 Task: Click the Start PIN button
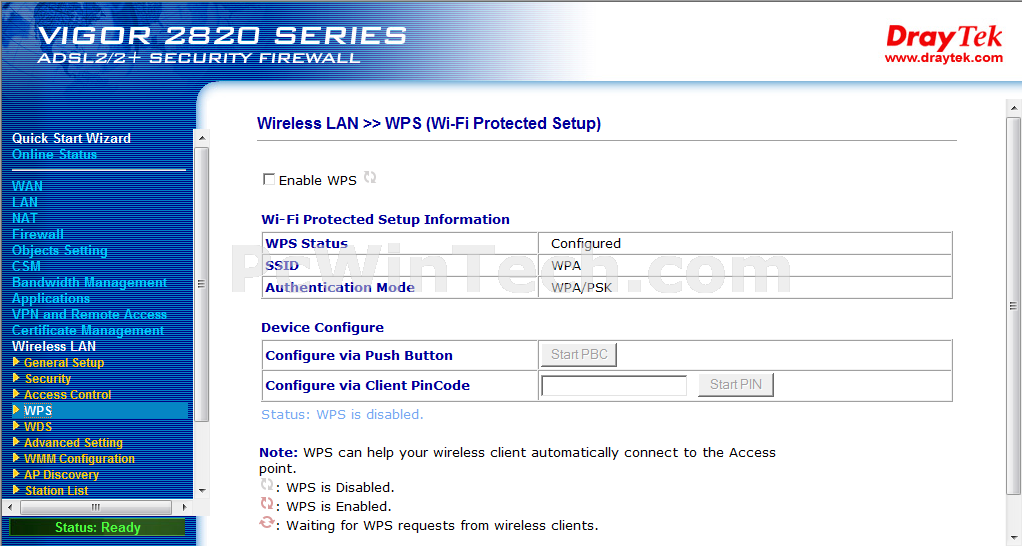736,384
